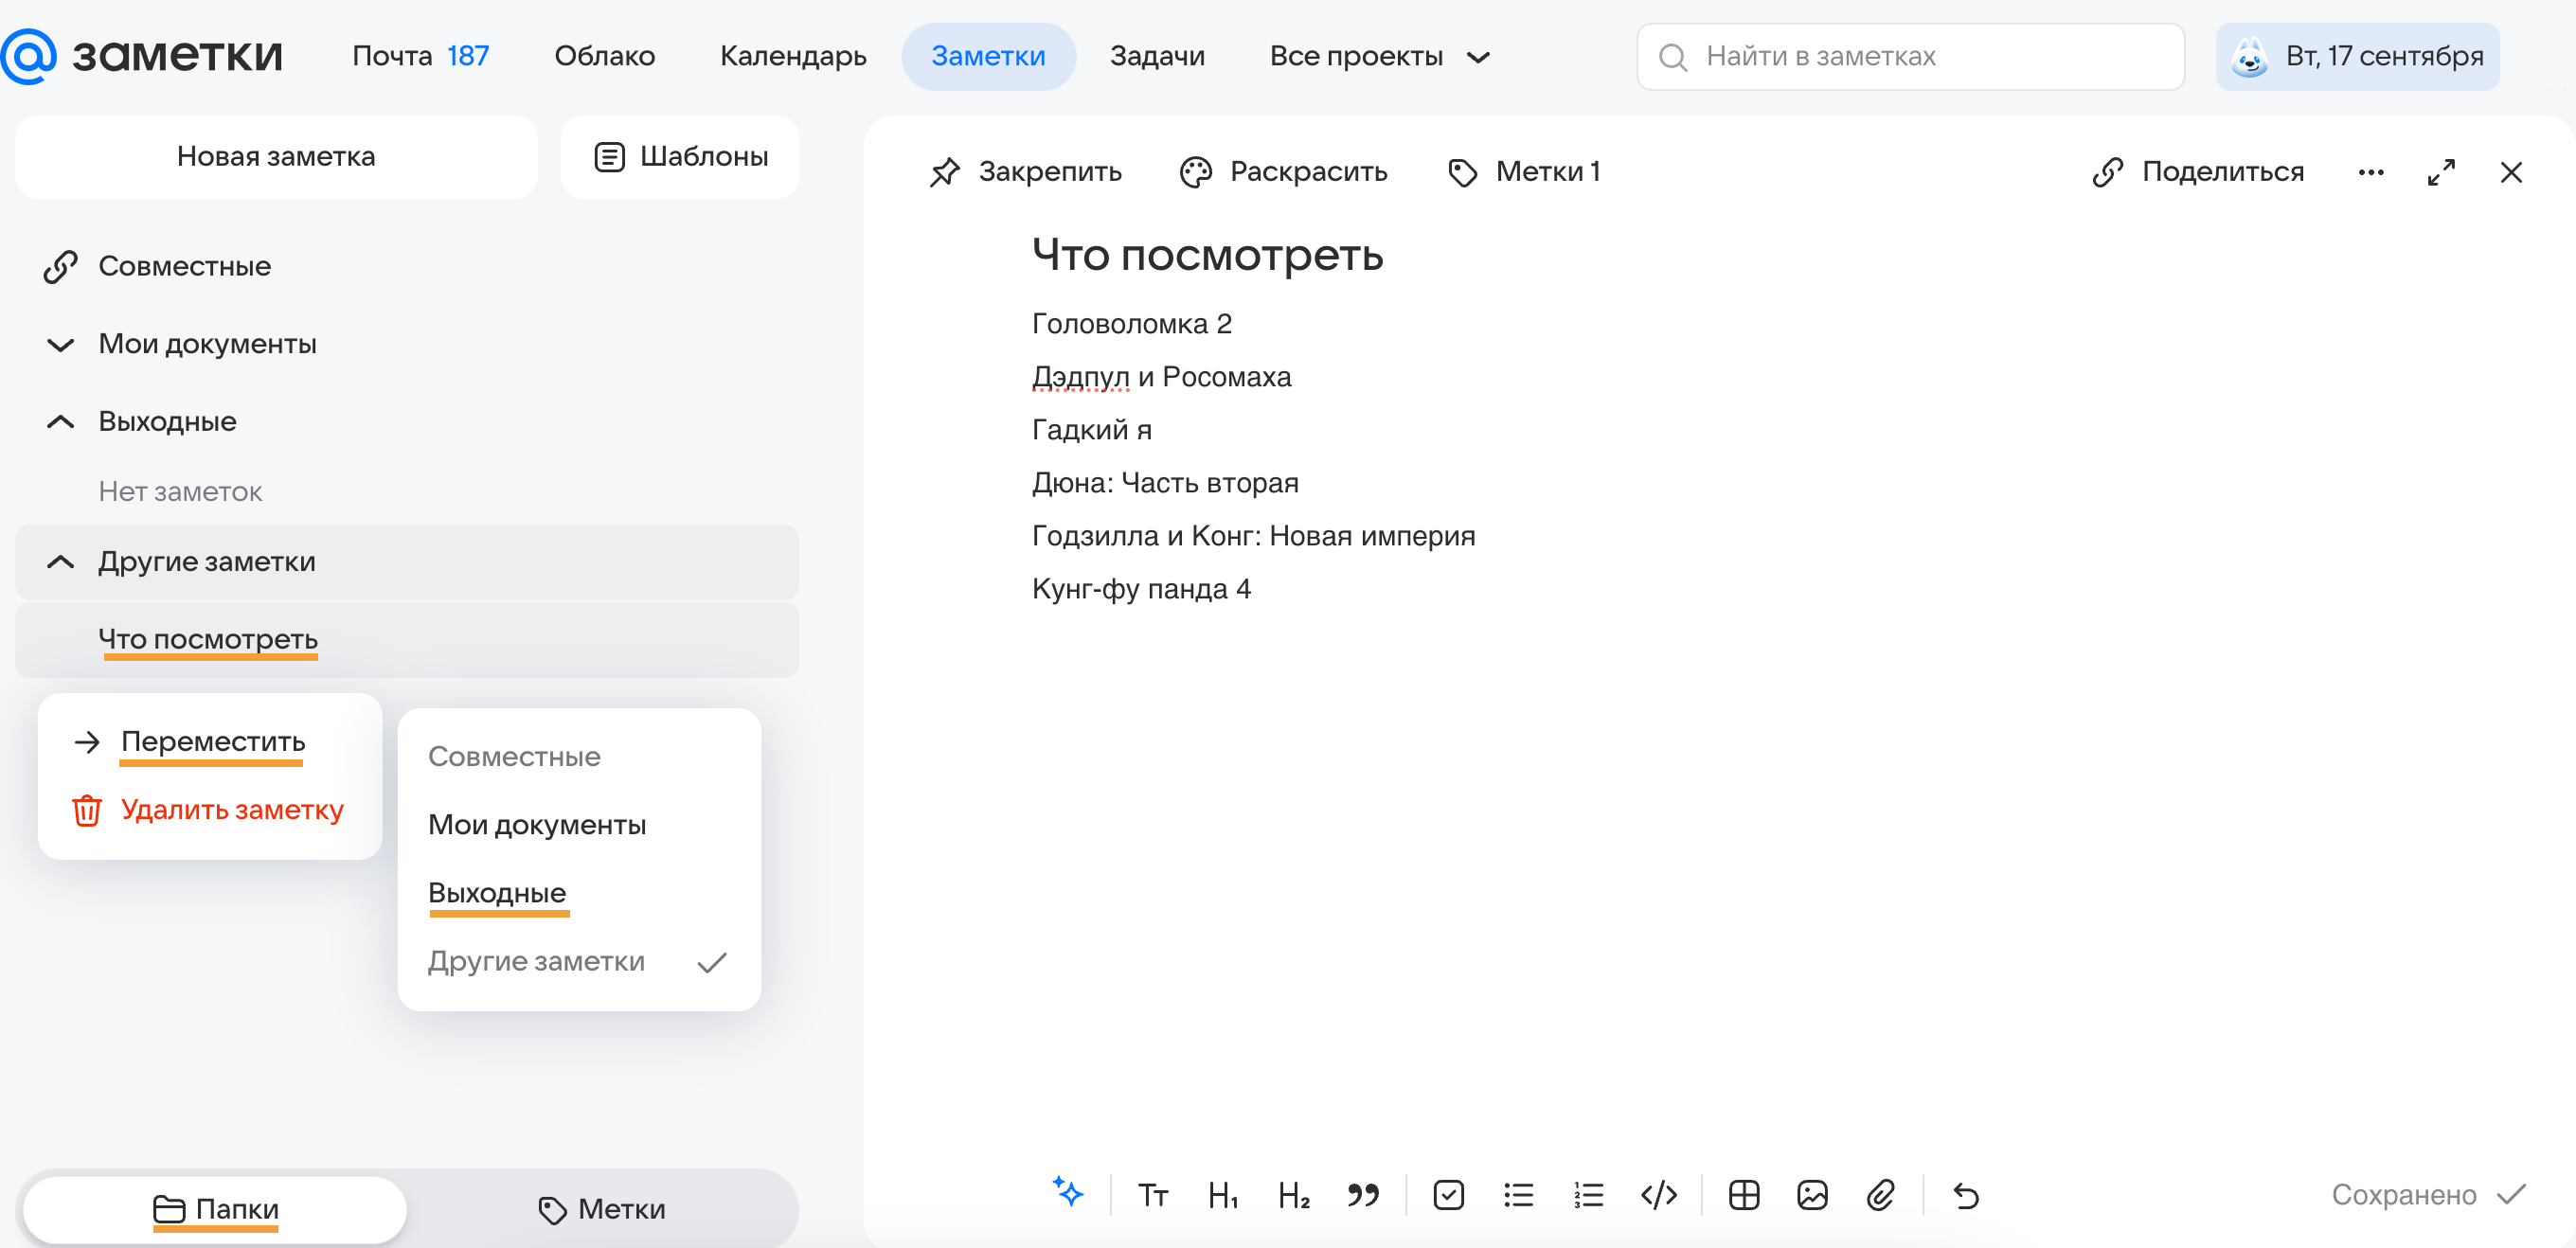Insert an image into the note
The height and width of the screenshot is (1248, 2576).
click(1812, 1195)
